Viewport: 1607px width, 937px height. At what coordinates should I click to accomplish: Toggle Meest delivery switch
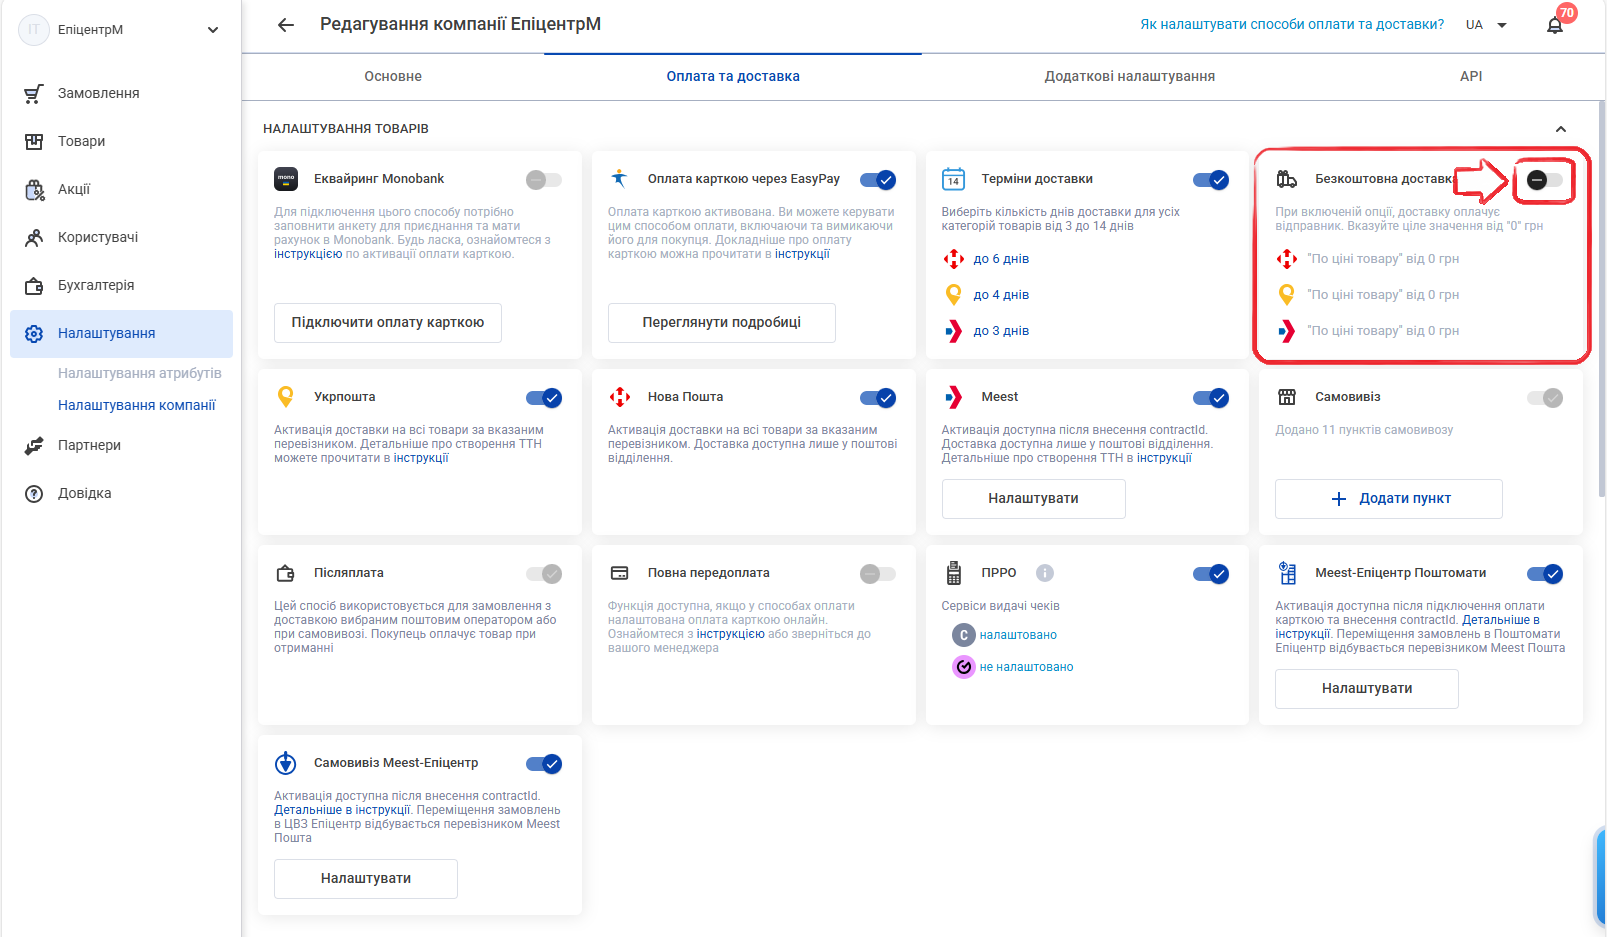pyautogui.click(x=1211, y=398)
